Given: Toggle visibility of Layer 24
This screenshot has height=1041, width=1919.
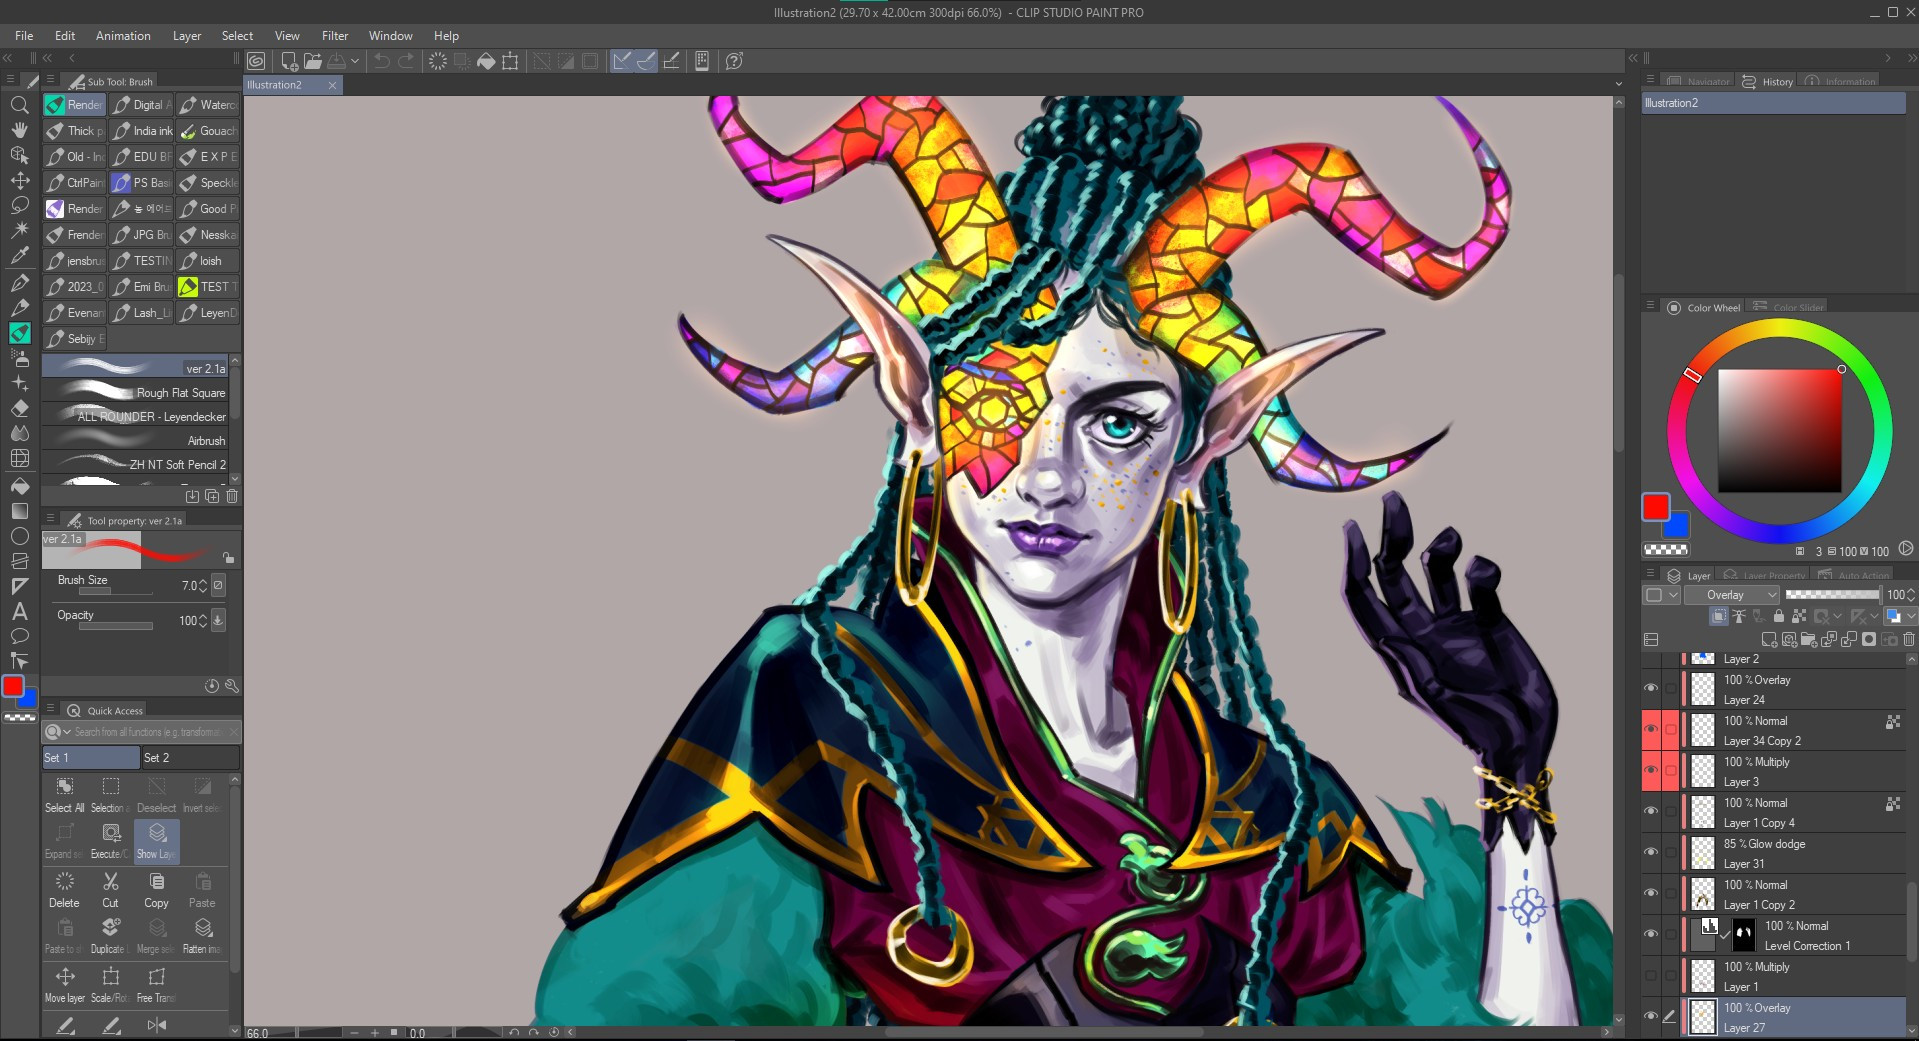Looking at the screenshot, I should click(x=1651, y=689).
